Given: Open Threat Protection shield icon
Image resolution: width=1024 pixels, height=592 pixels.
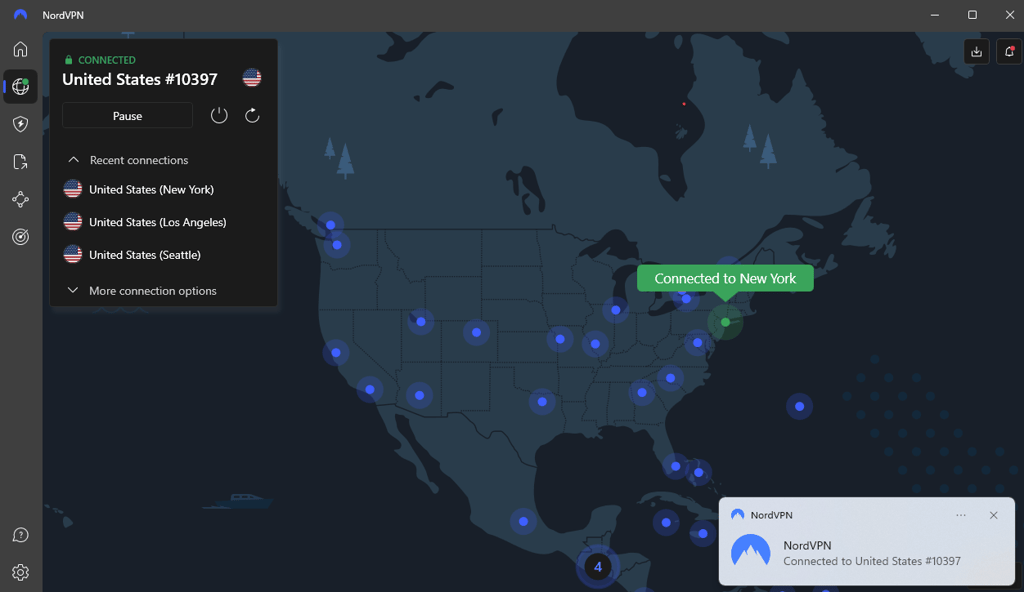Looking at the screenshot, I should pyautogui.click(x=20, y=124).
